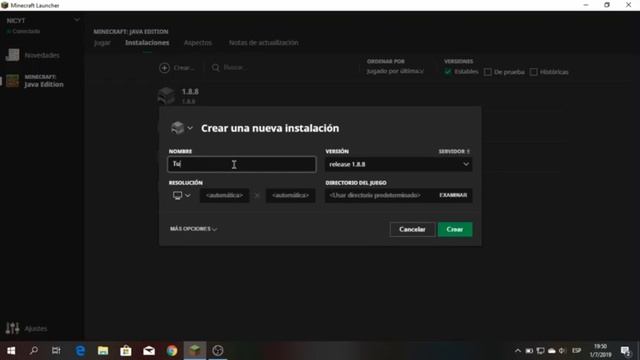Expand the NICYT account dropdown
The width and height of the screenshot is (640, 360).
click(76, 20)
